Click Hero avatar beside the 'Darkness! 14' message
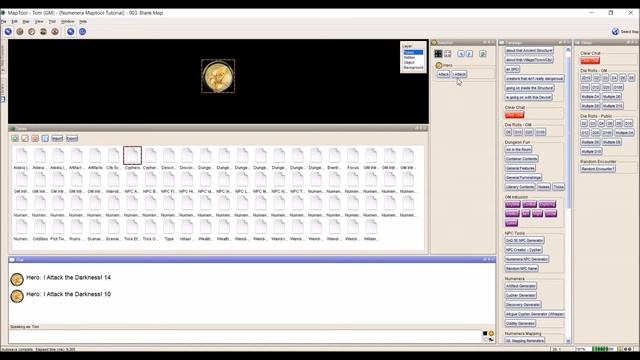 click(17, 280)
